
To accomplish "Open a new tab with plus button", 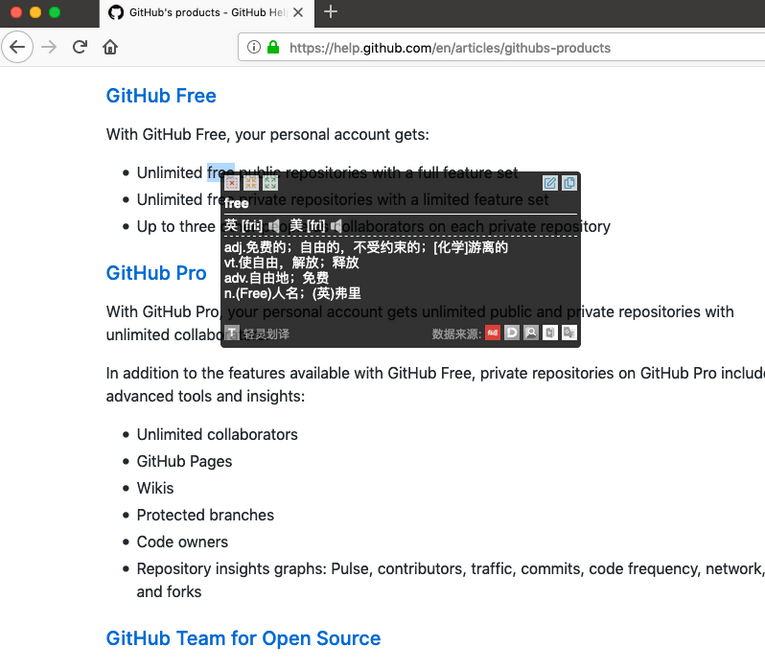I will point(331,12).
